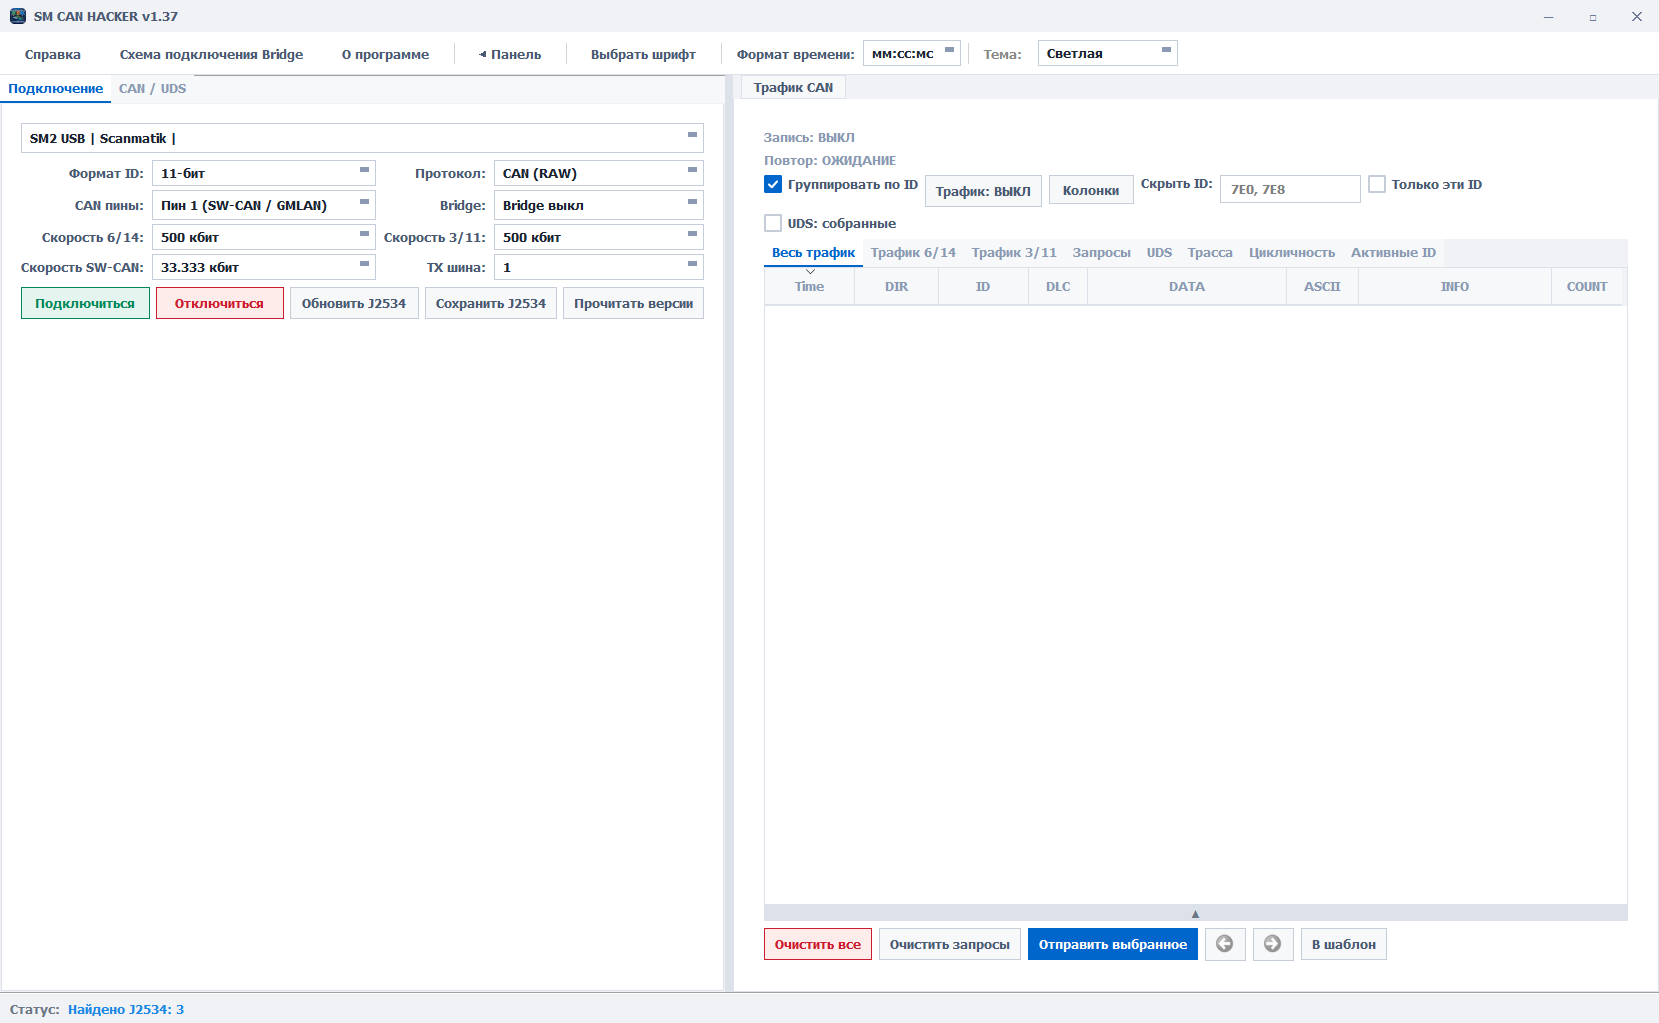Open the Протокол CAN (RAW) dropdown
This screenshot has width=1659, height=1023.
[598, 173]
